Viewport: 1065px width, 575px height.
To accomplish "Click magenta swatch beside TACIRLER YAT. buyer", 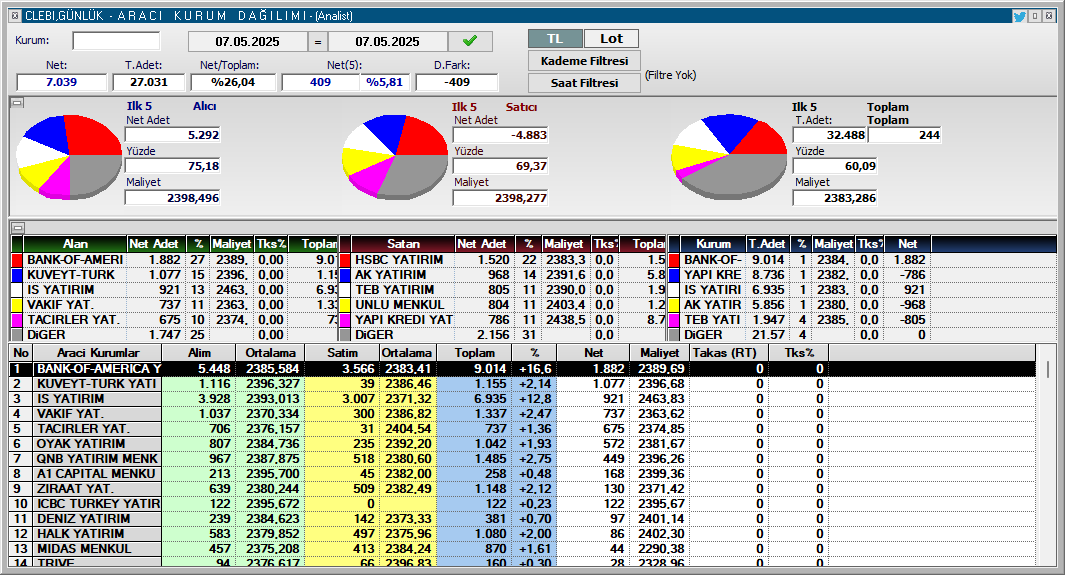I will coord(18,320).
